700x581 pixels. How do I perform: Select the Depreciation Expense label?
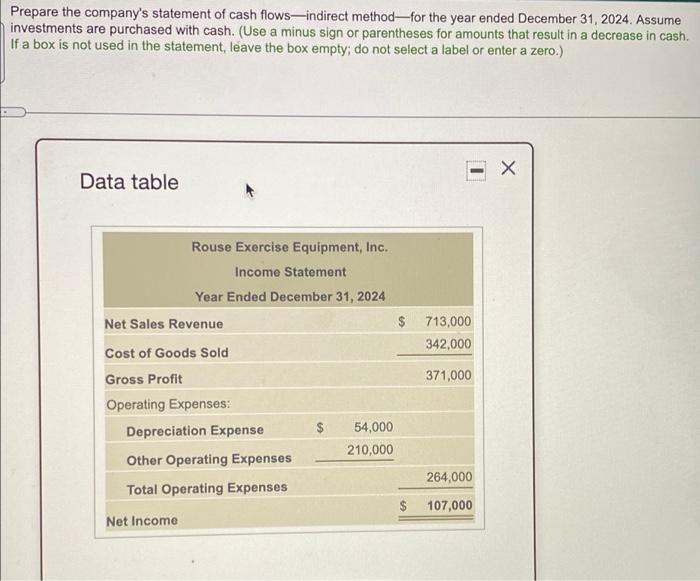click(x=195, y=431)
